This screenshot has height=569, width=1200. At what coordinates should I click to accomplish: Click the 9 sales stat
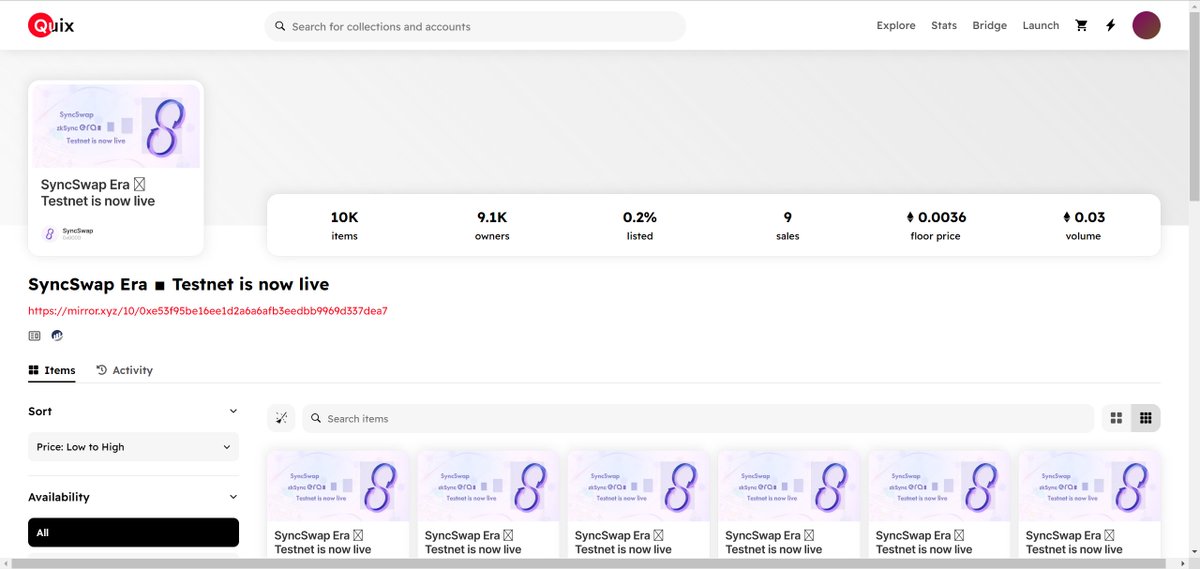coord(788,225)
